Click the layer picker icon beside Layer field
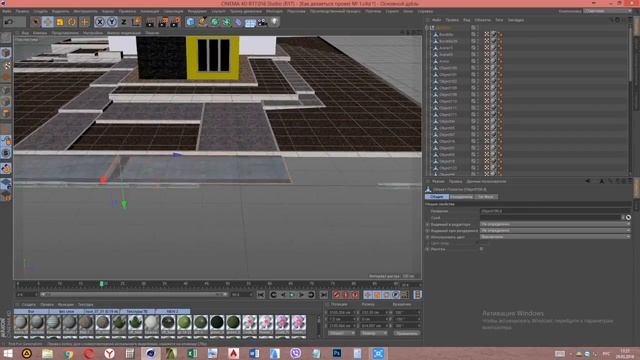The height and width of the screenshot is (360, 640). (628, 218)
